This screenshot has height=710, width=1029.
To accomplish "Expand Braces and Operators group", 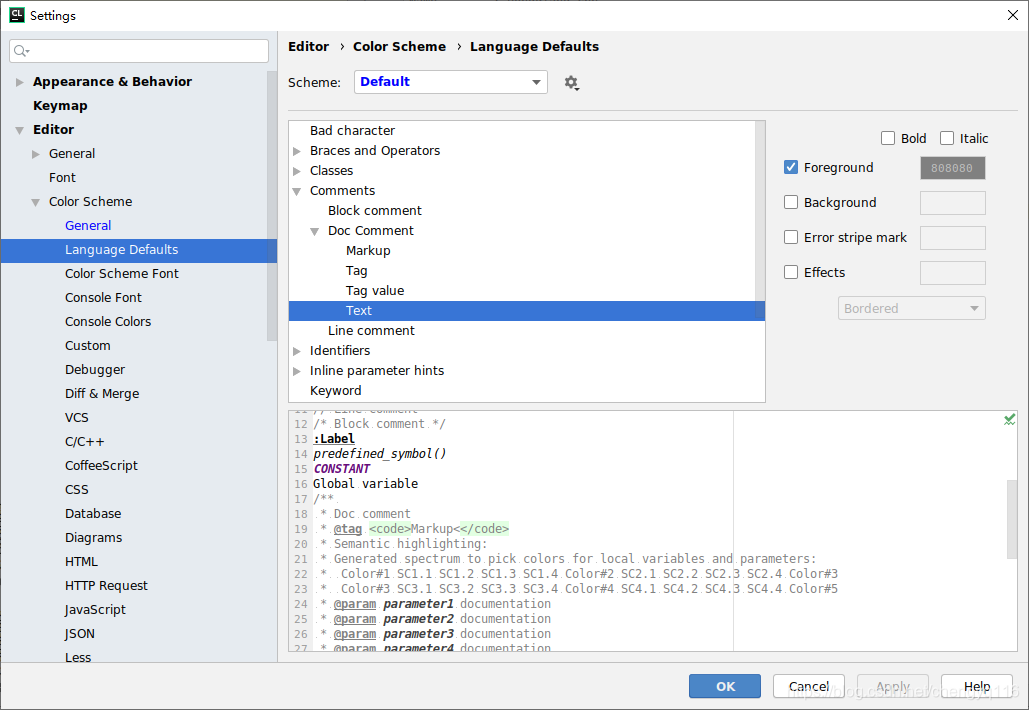I will click(297, 151).
